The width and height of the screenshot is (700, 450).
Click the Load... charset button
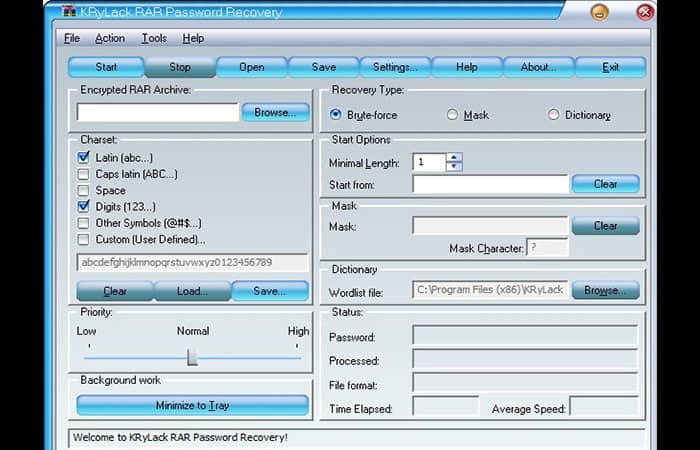click(192, 291)
